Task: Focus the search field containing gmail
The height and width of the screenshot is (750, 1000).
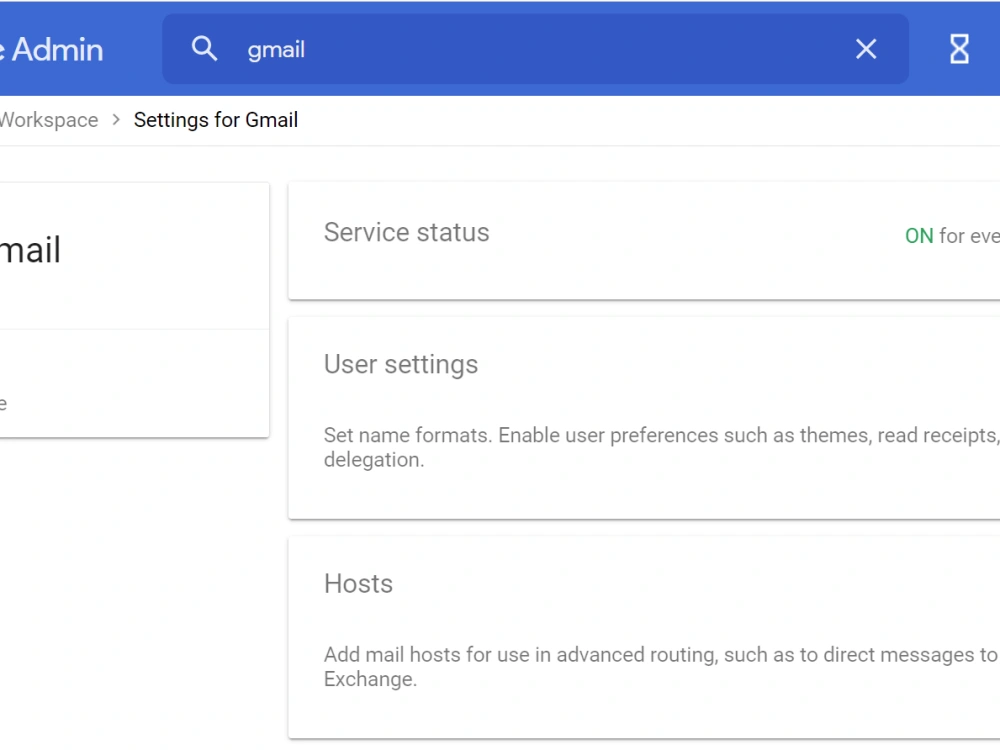Action: [x=536, y=49]
